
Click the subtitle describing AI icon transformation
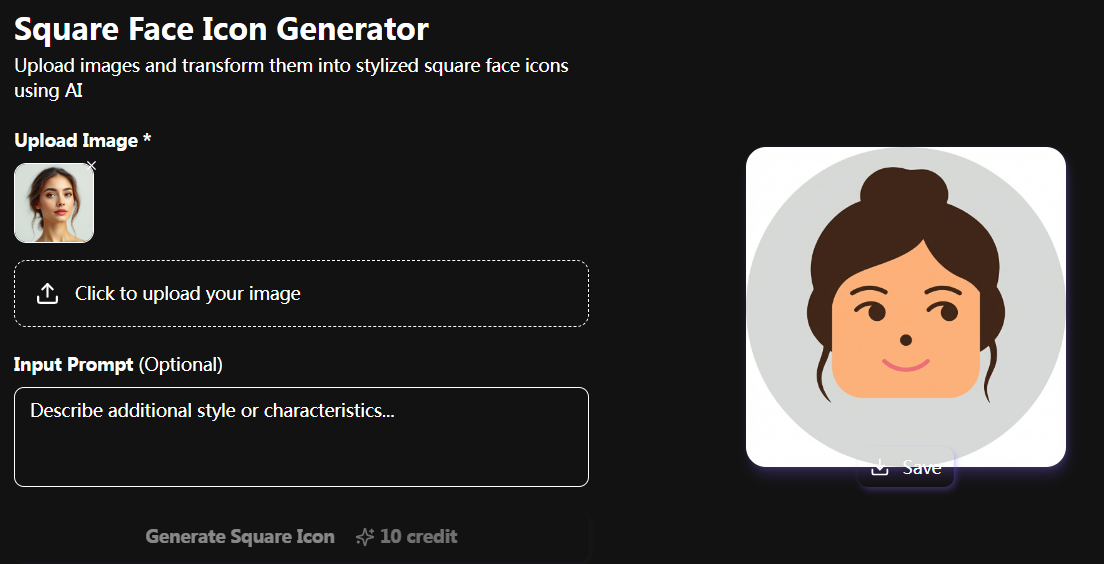click(x=291, y=78)
